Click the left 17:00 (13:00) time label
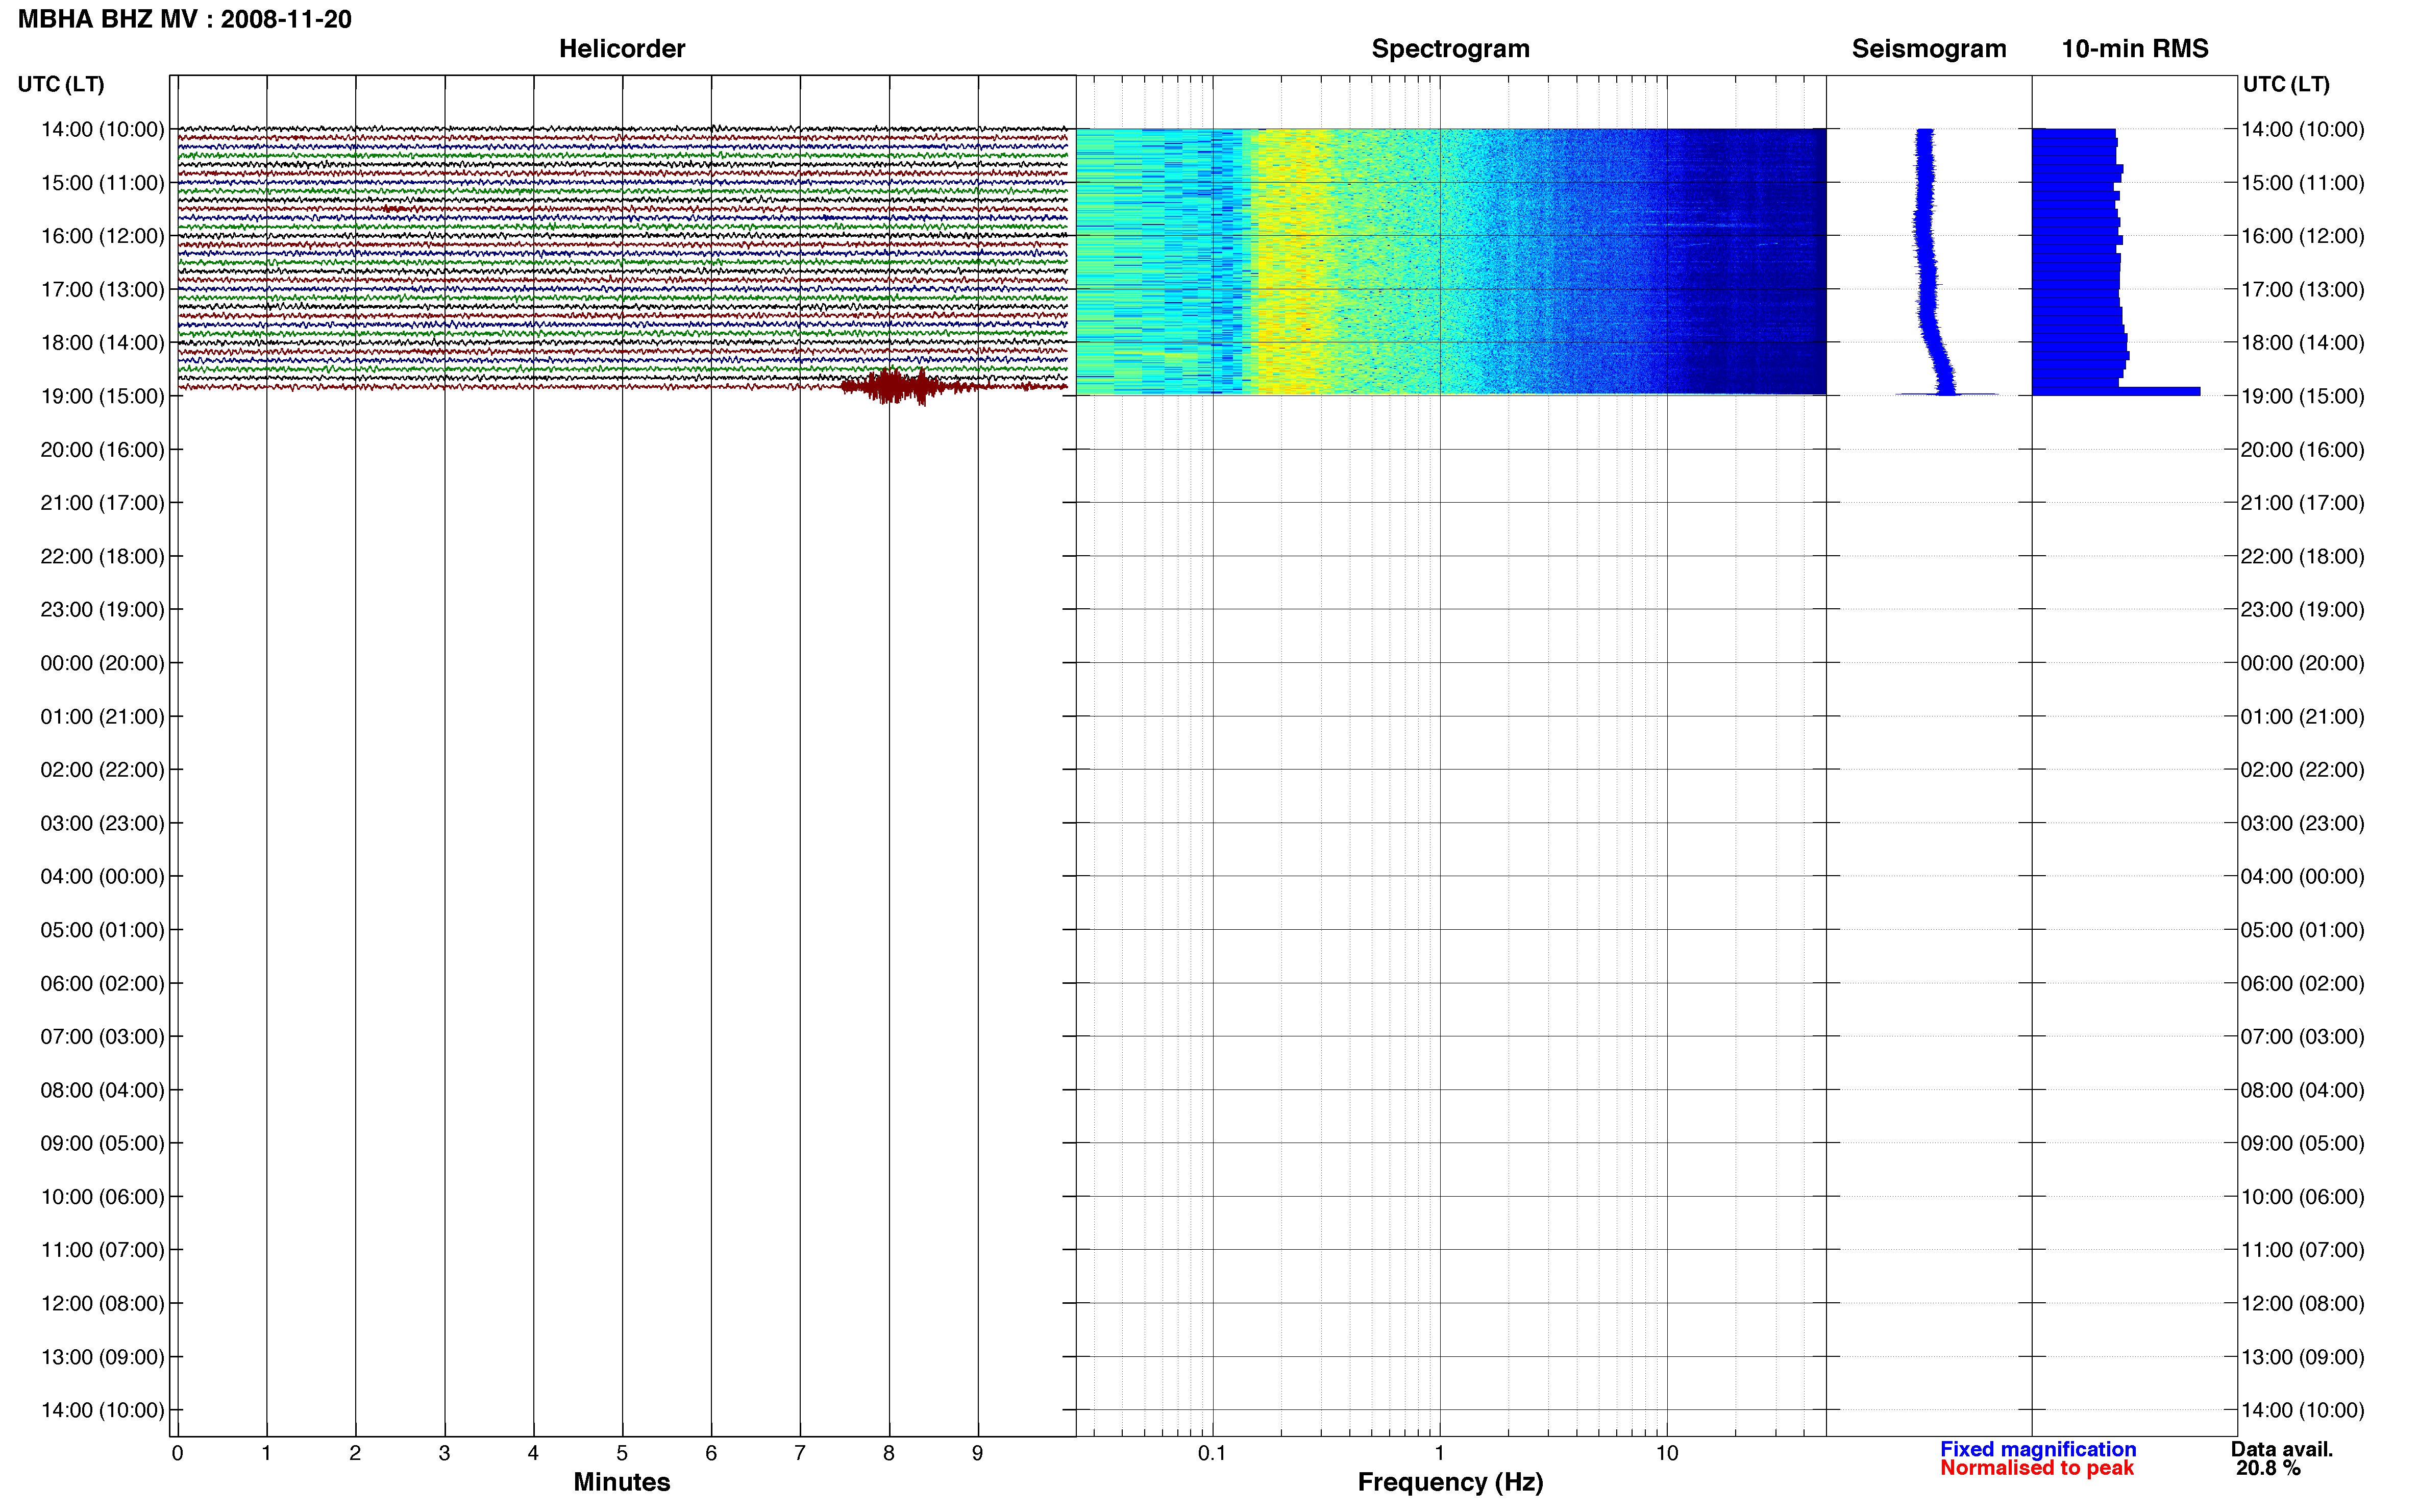 click(102, 289)
